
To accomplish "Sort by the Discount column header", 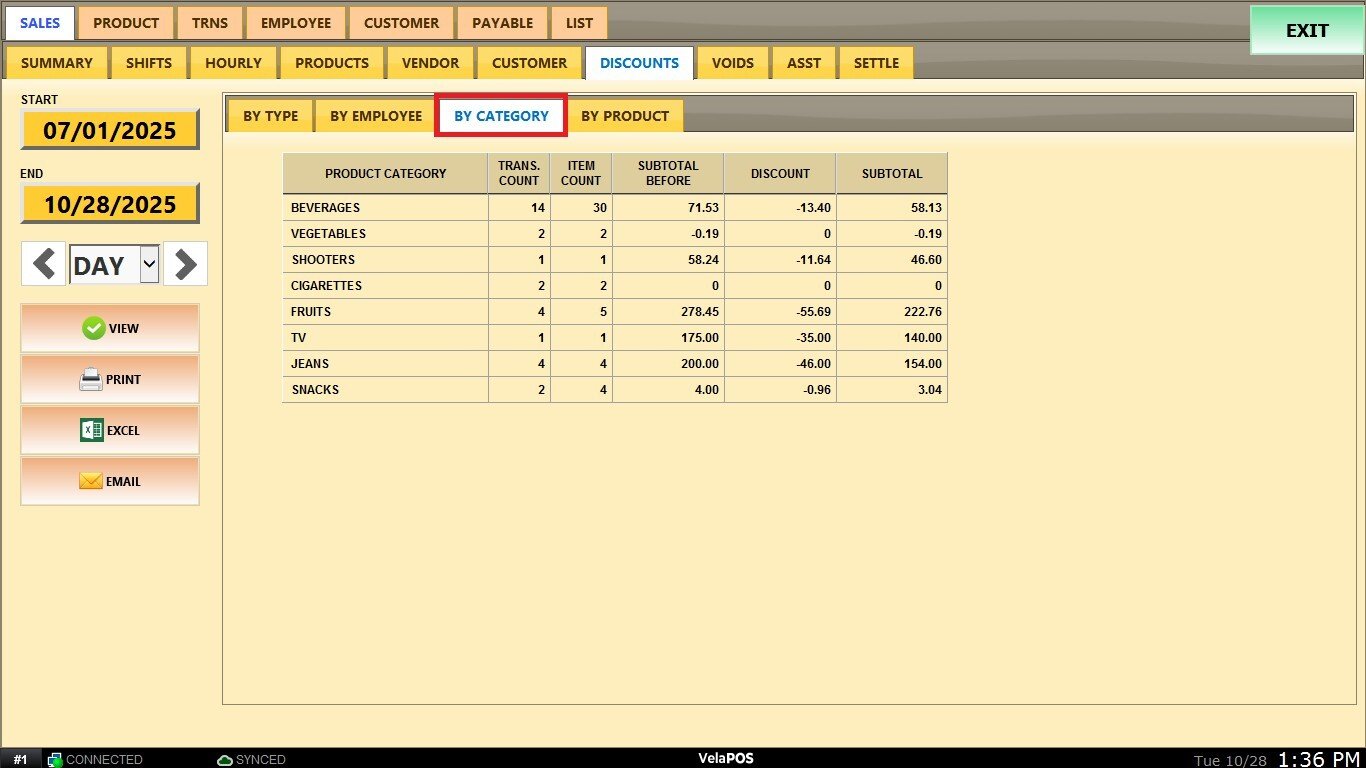I will click(x=780, y=174).
